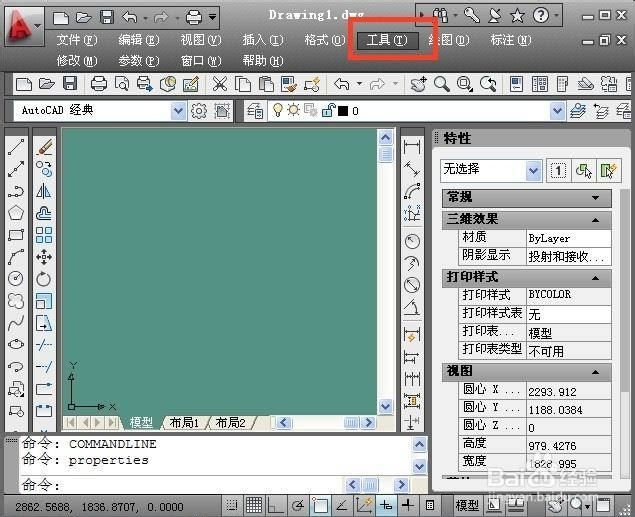
Task: Click the Cut scissors icon
Action: (x=219, y=84)
